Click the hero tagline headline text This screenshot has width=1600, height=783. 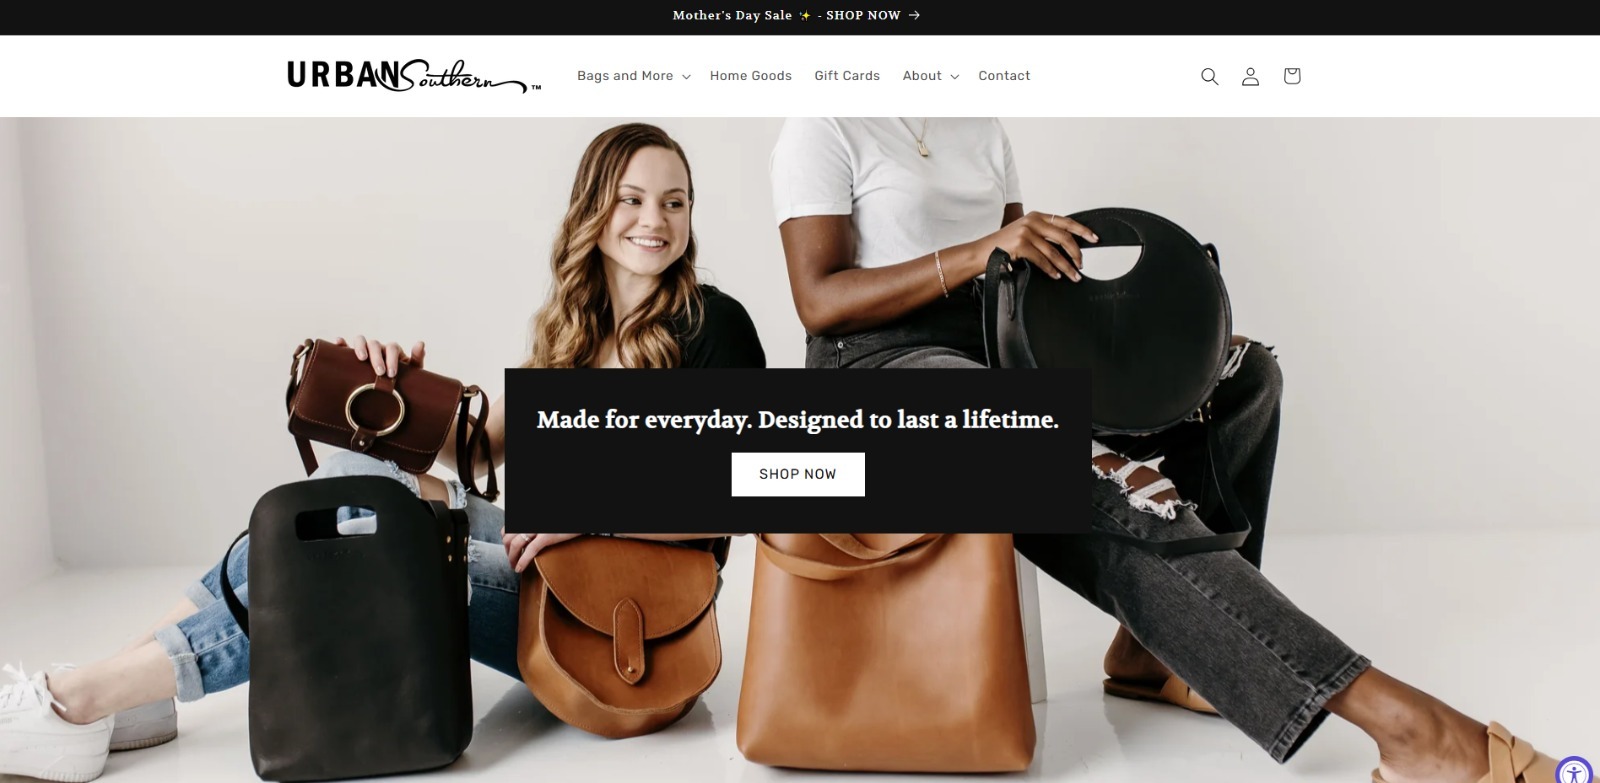coord(798,419)
